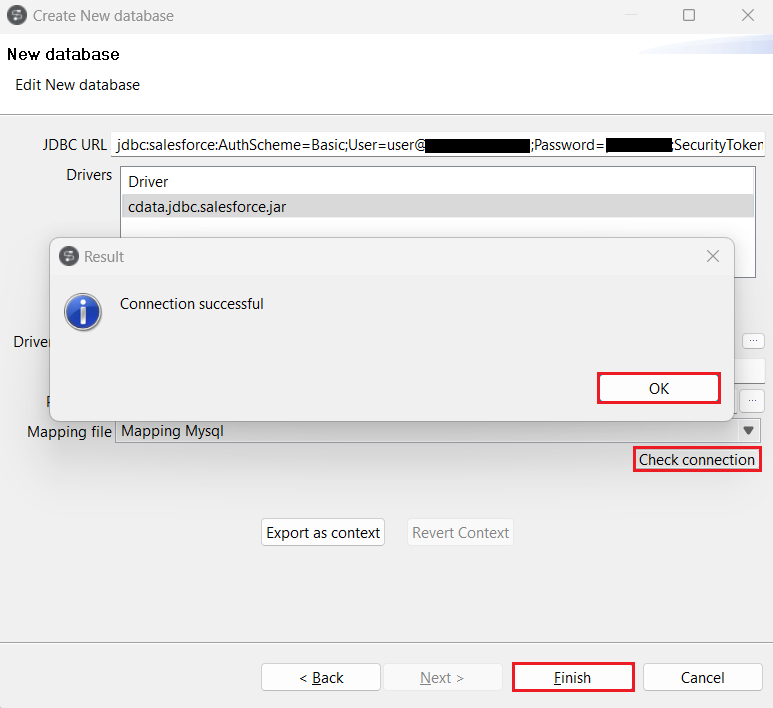Go to previous step with Back
The width and height of the screenshot is (773, 708).
coord(321,677)
